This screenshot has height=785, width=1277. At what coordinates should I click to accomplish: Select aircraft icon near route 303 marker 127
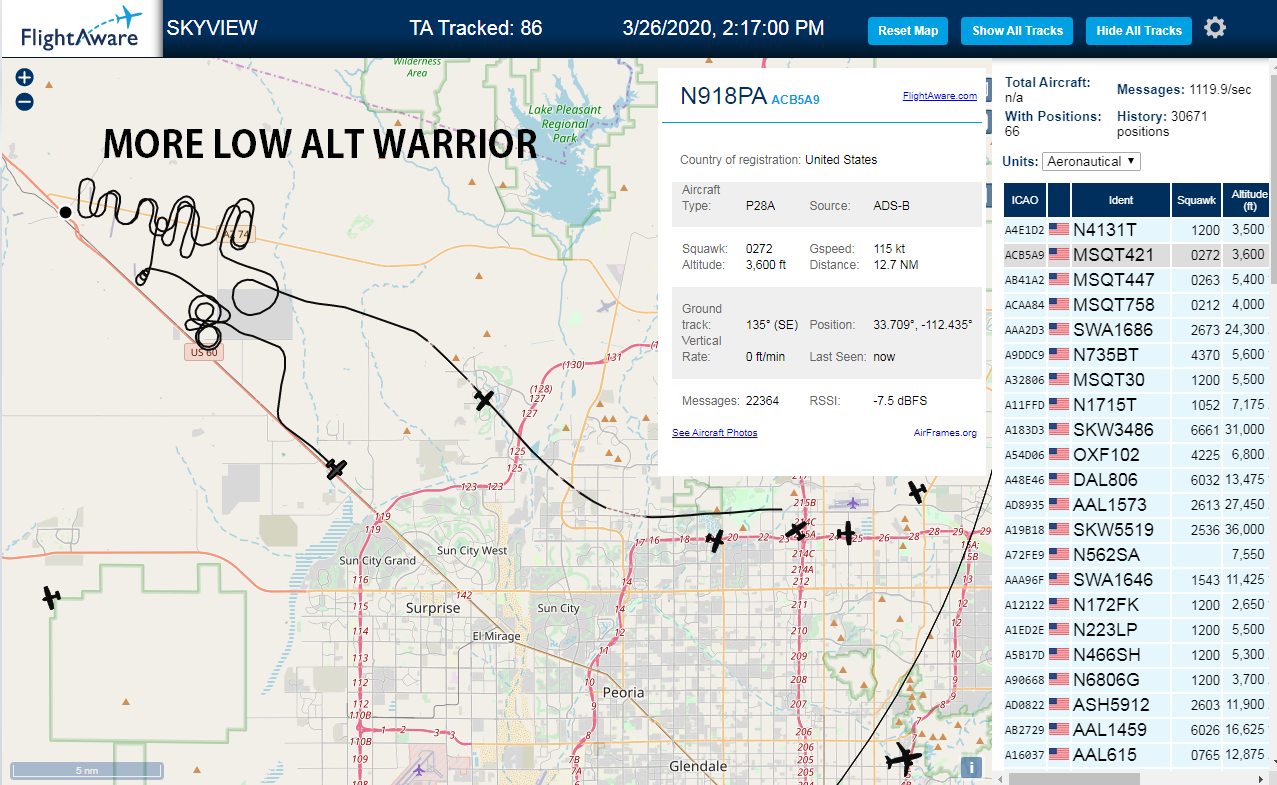point(485,400)
